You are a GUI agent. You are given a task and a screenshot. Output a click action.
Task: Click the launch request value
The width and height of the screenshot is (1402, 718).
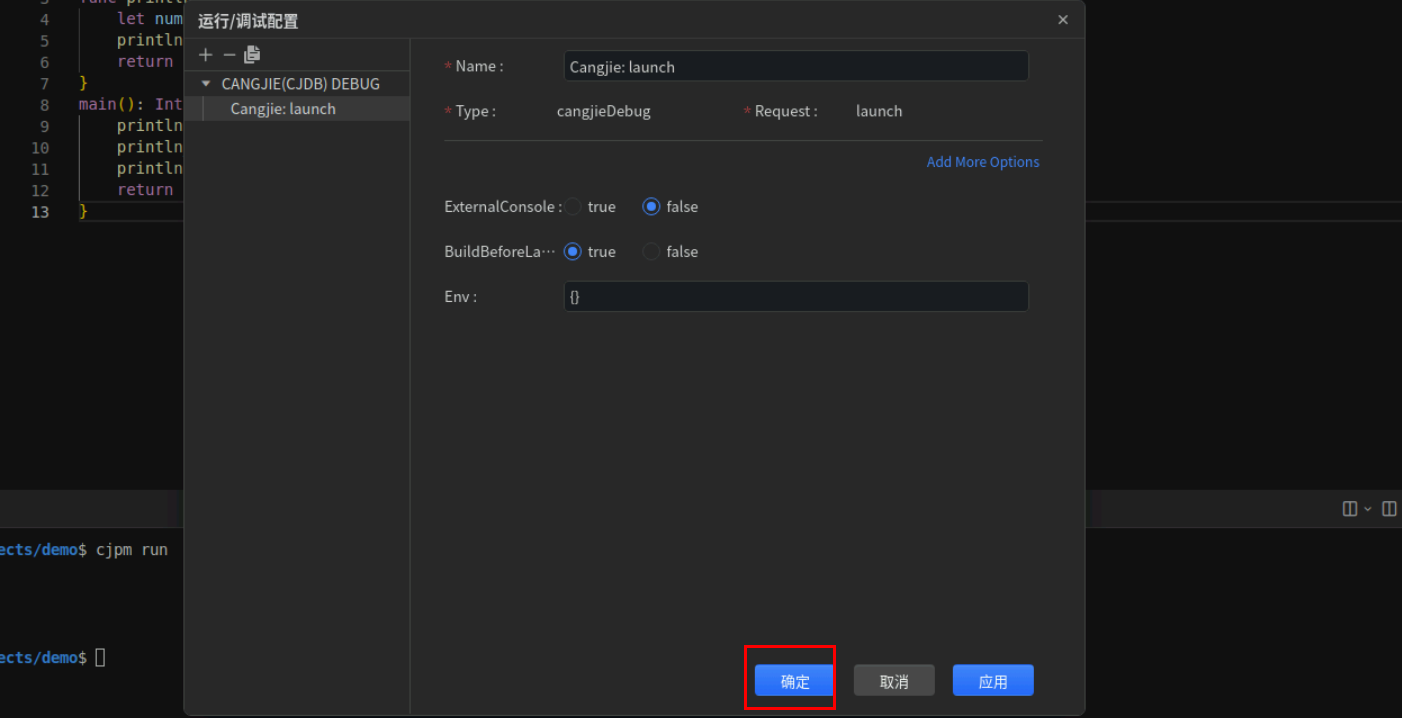(x=879, y=111)
